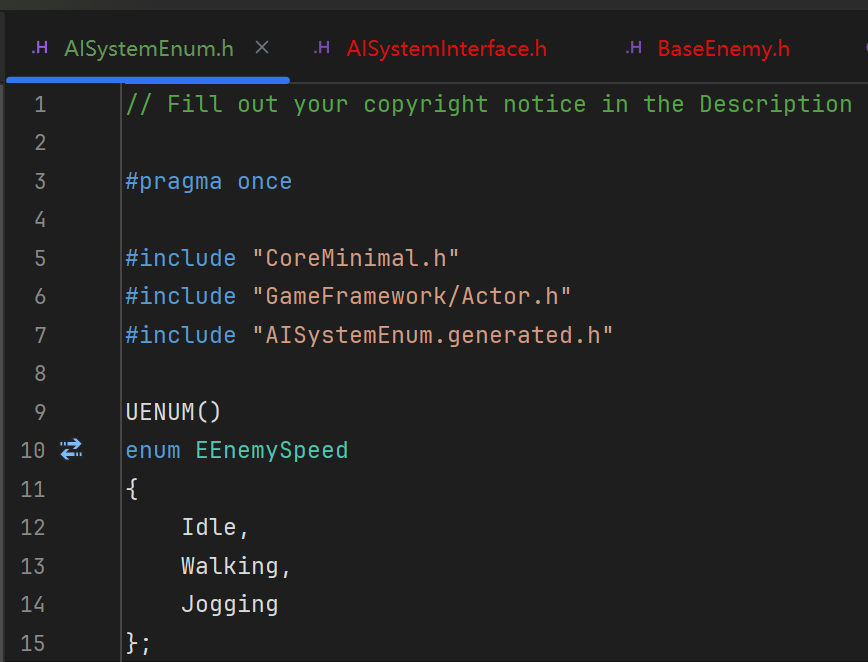Click line number 9 in the gutter

[40, 412]
